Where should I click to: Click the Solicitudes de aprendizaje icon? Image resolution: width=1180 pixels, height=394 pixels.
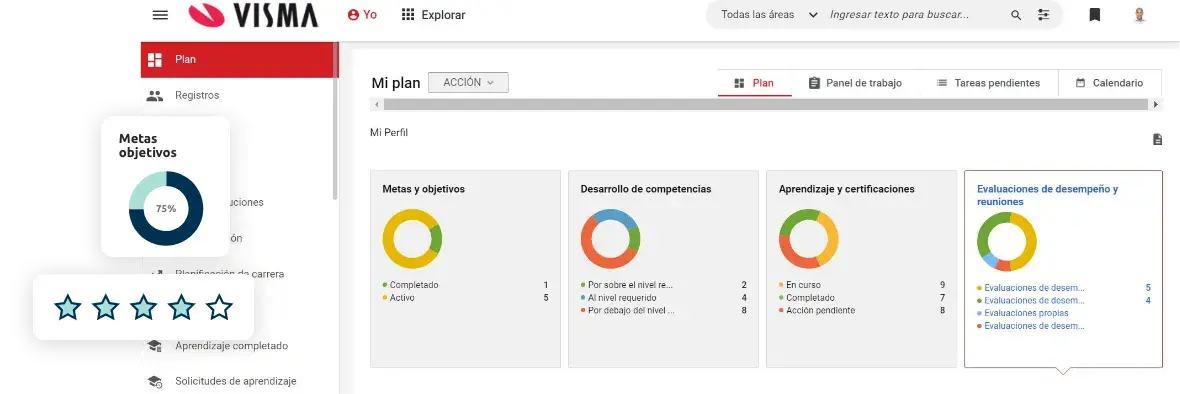click(x=154, y=381)
